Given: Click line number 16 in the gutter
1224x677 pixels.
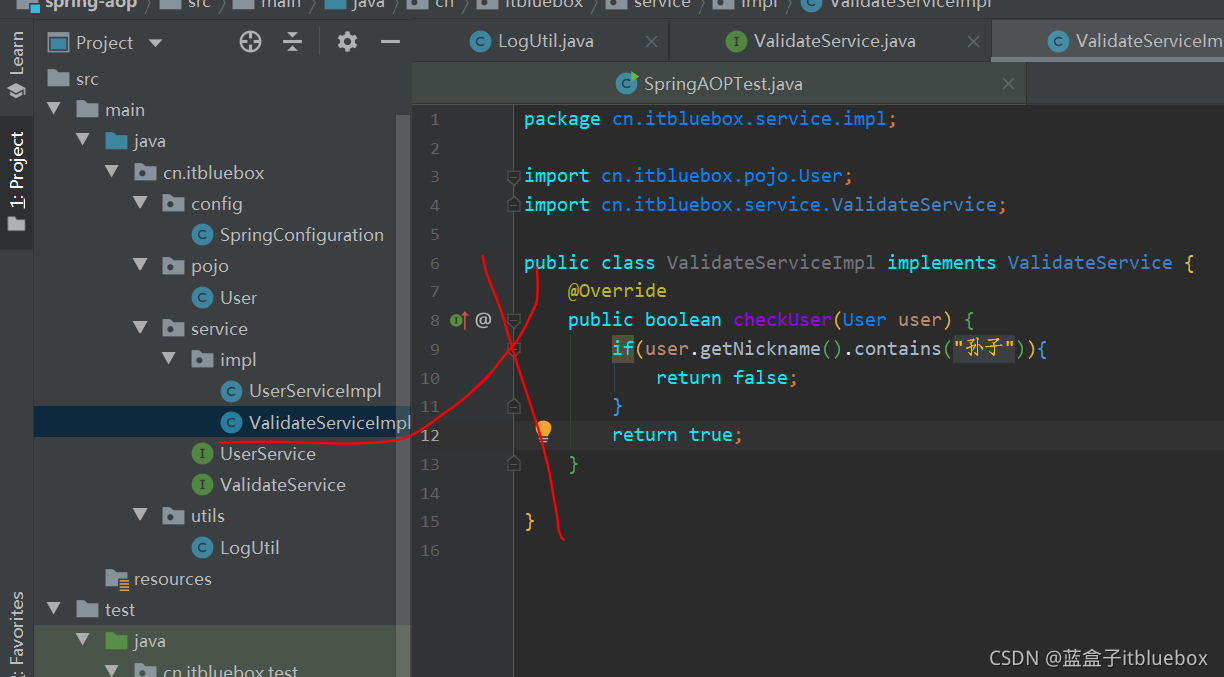Looking at the screenshot, I should tap(430, 550).
